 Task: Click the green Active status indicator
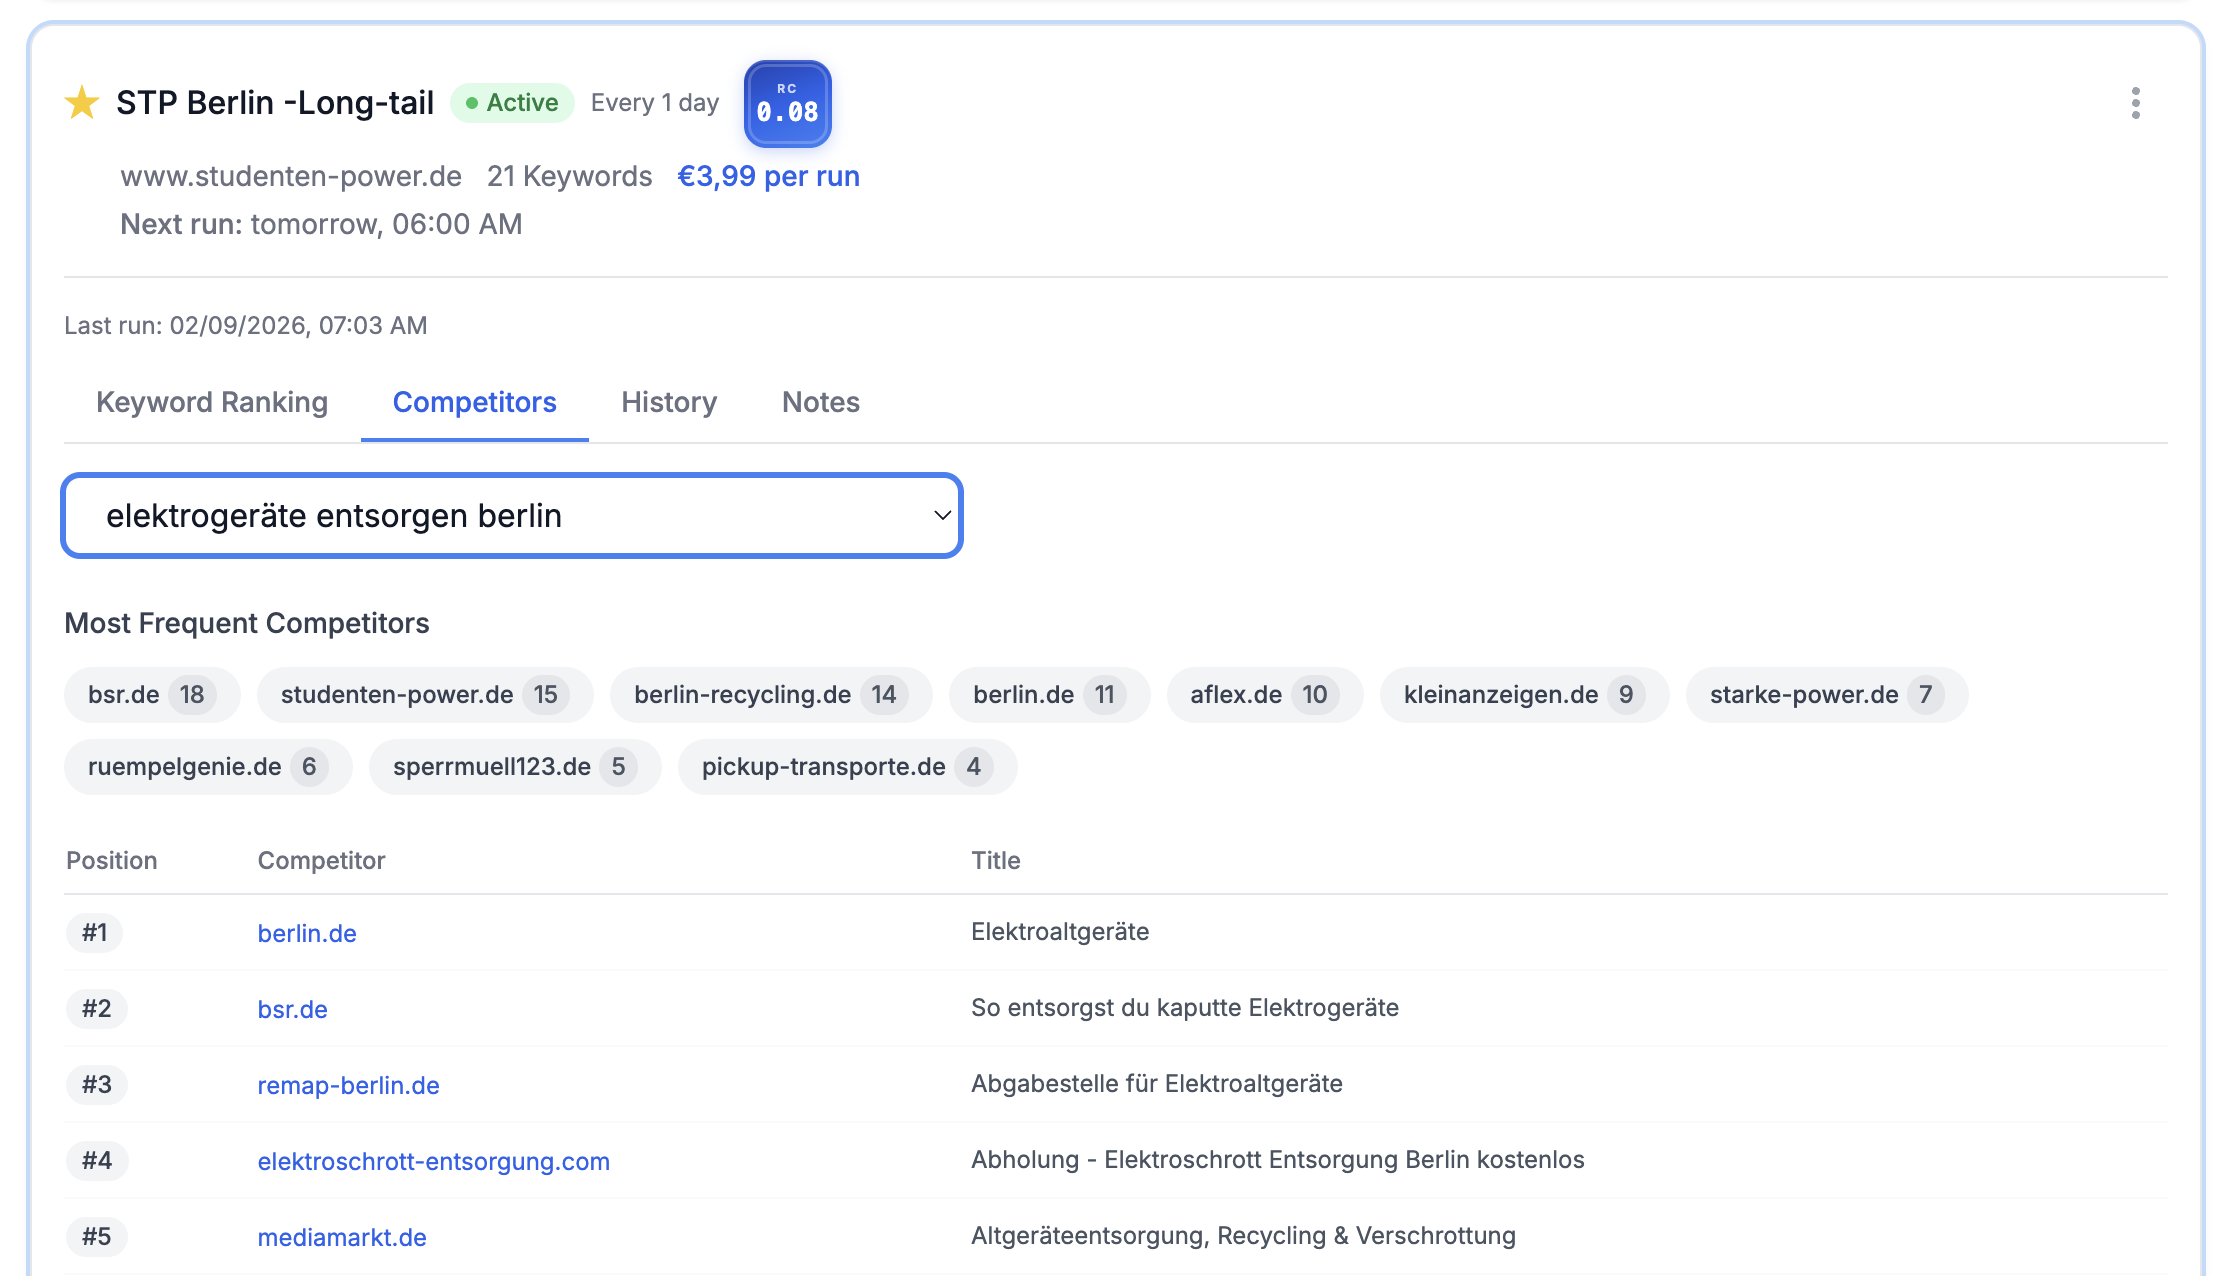pyautogui.click(x=512, y=102)
